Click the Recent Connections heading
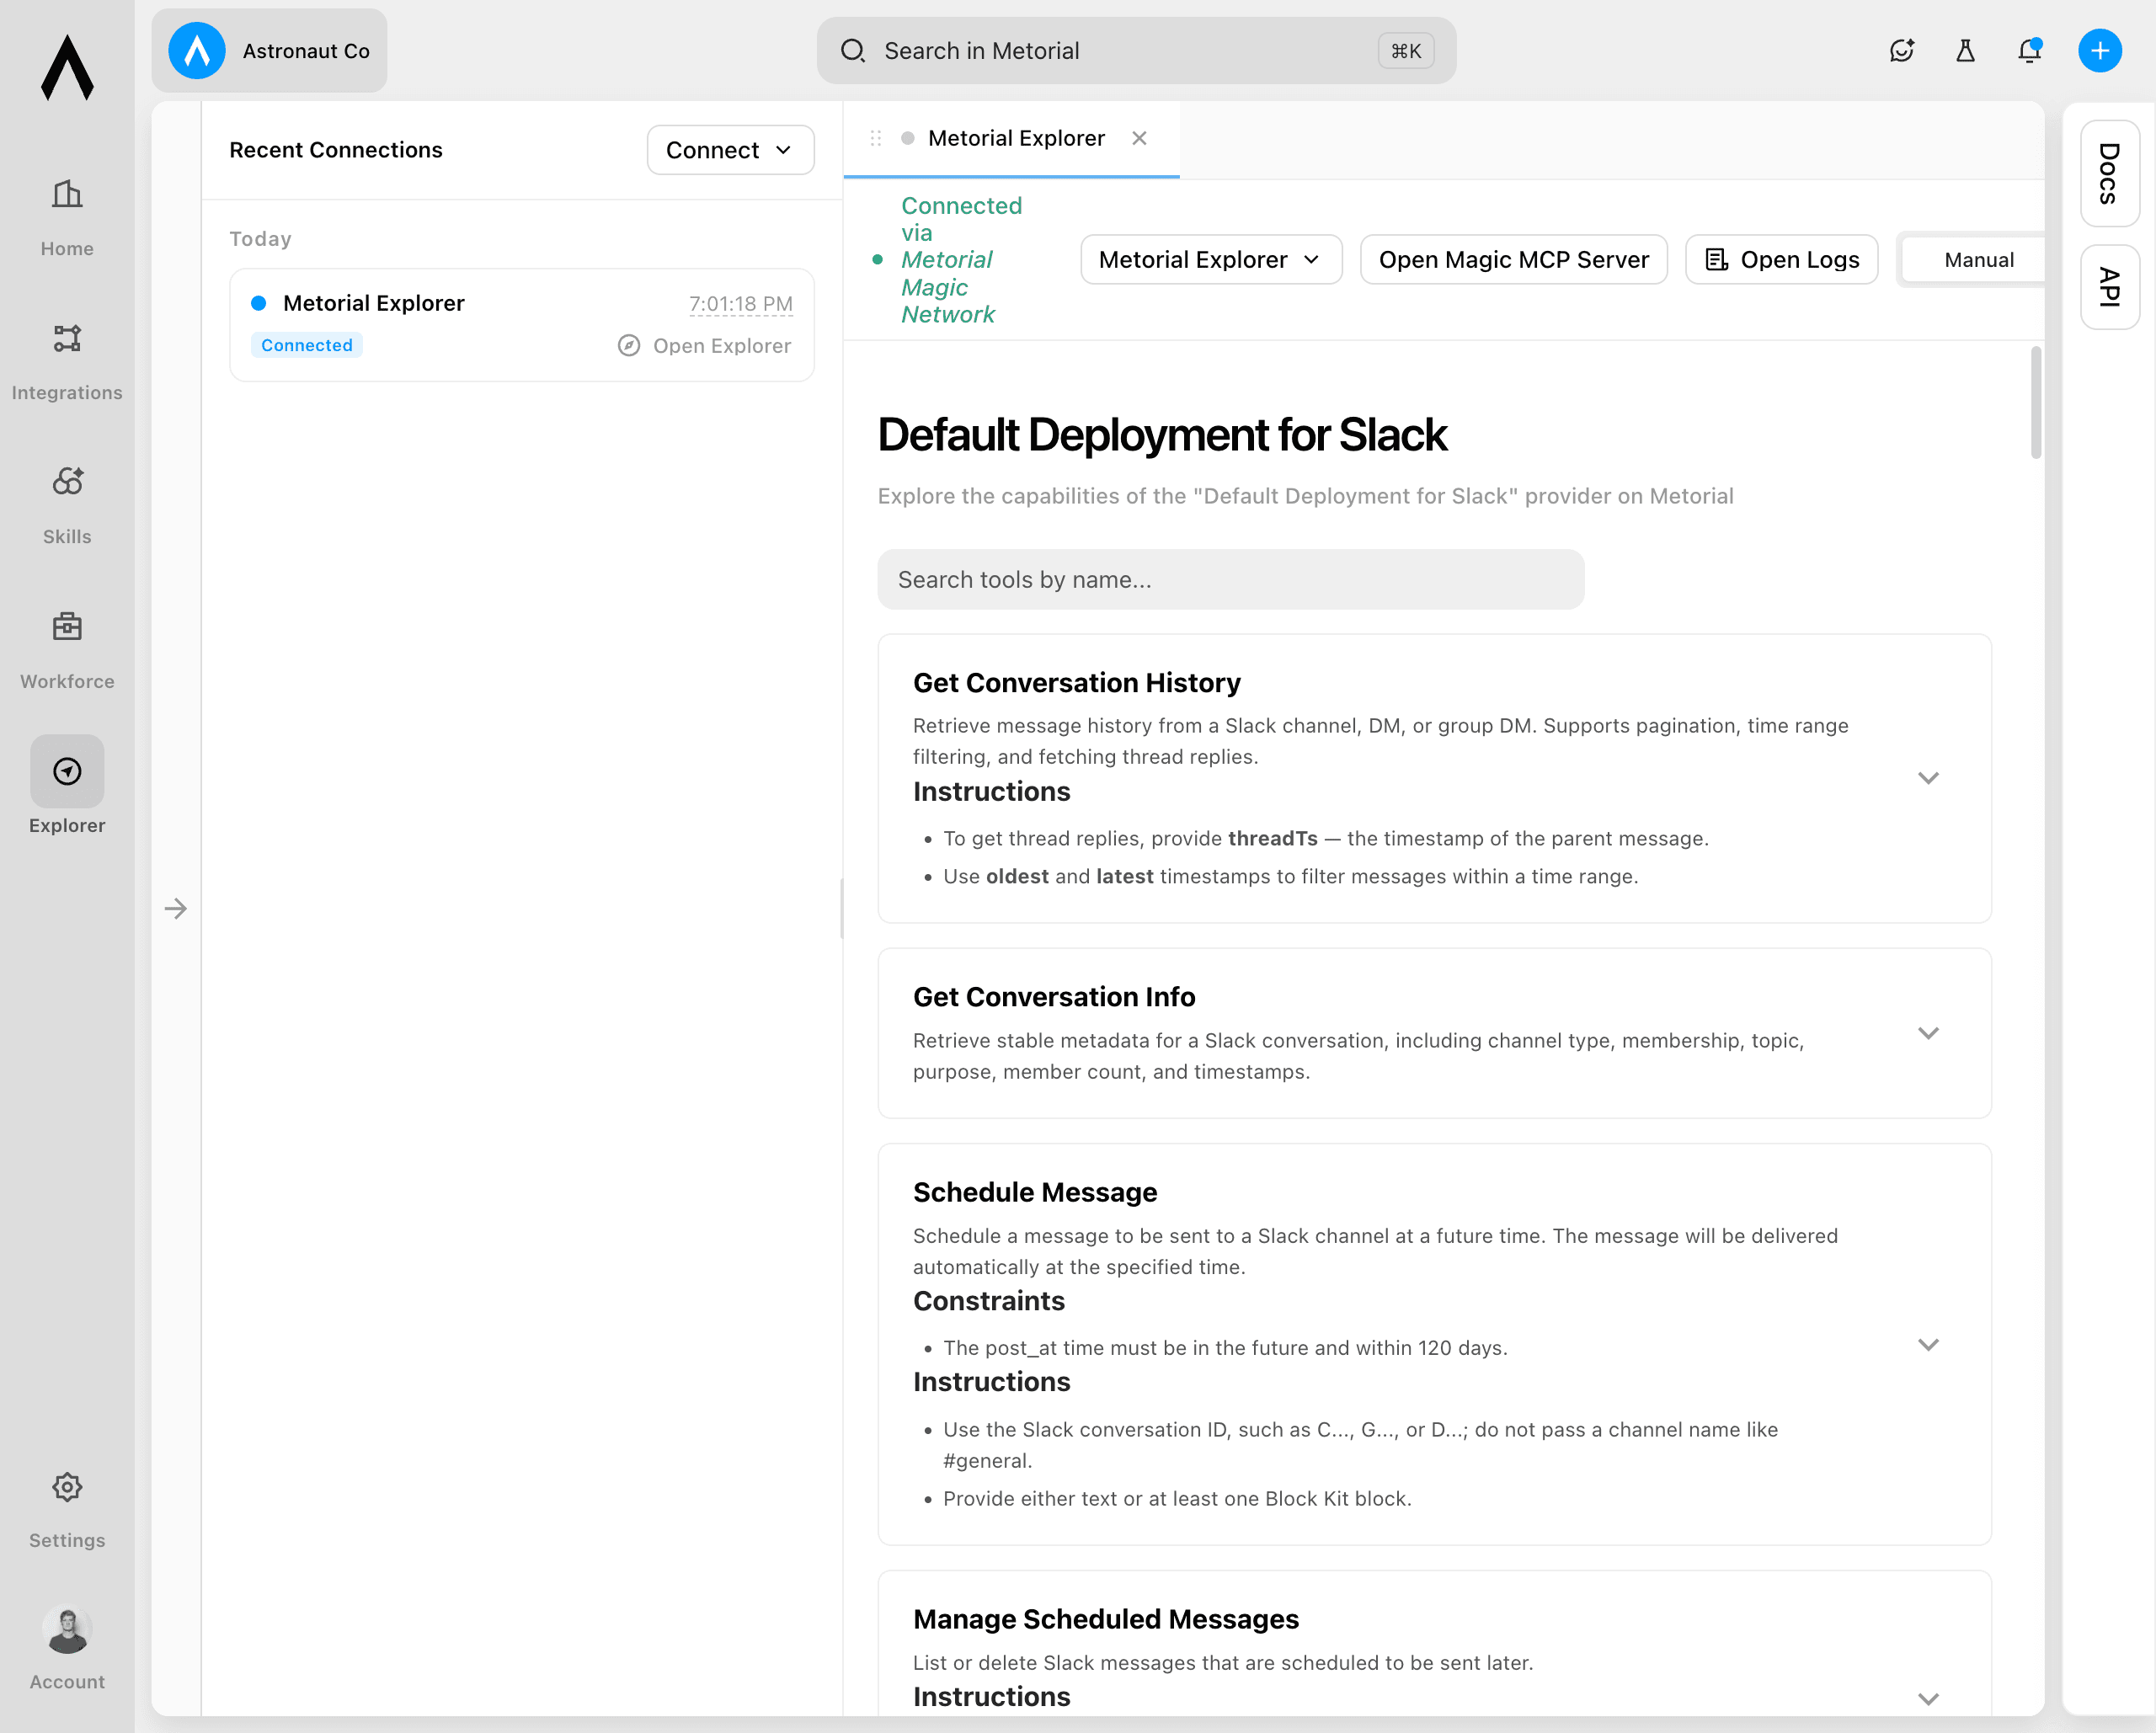 335,150
